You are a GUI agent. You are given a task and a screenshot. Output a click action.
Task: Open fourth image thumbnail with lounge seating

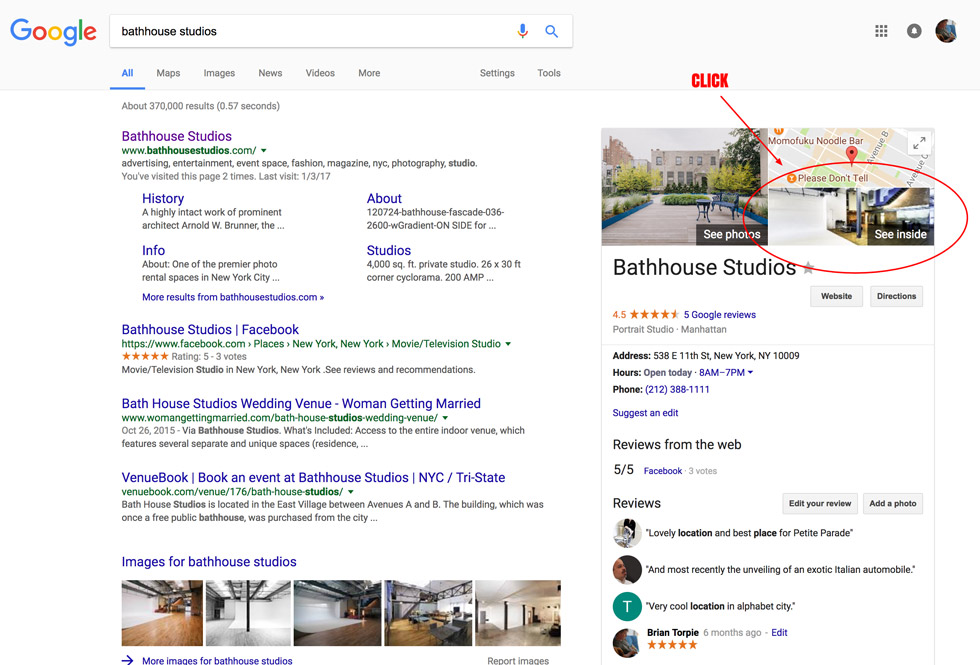point(428,613)
